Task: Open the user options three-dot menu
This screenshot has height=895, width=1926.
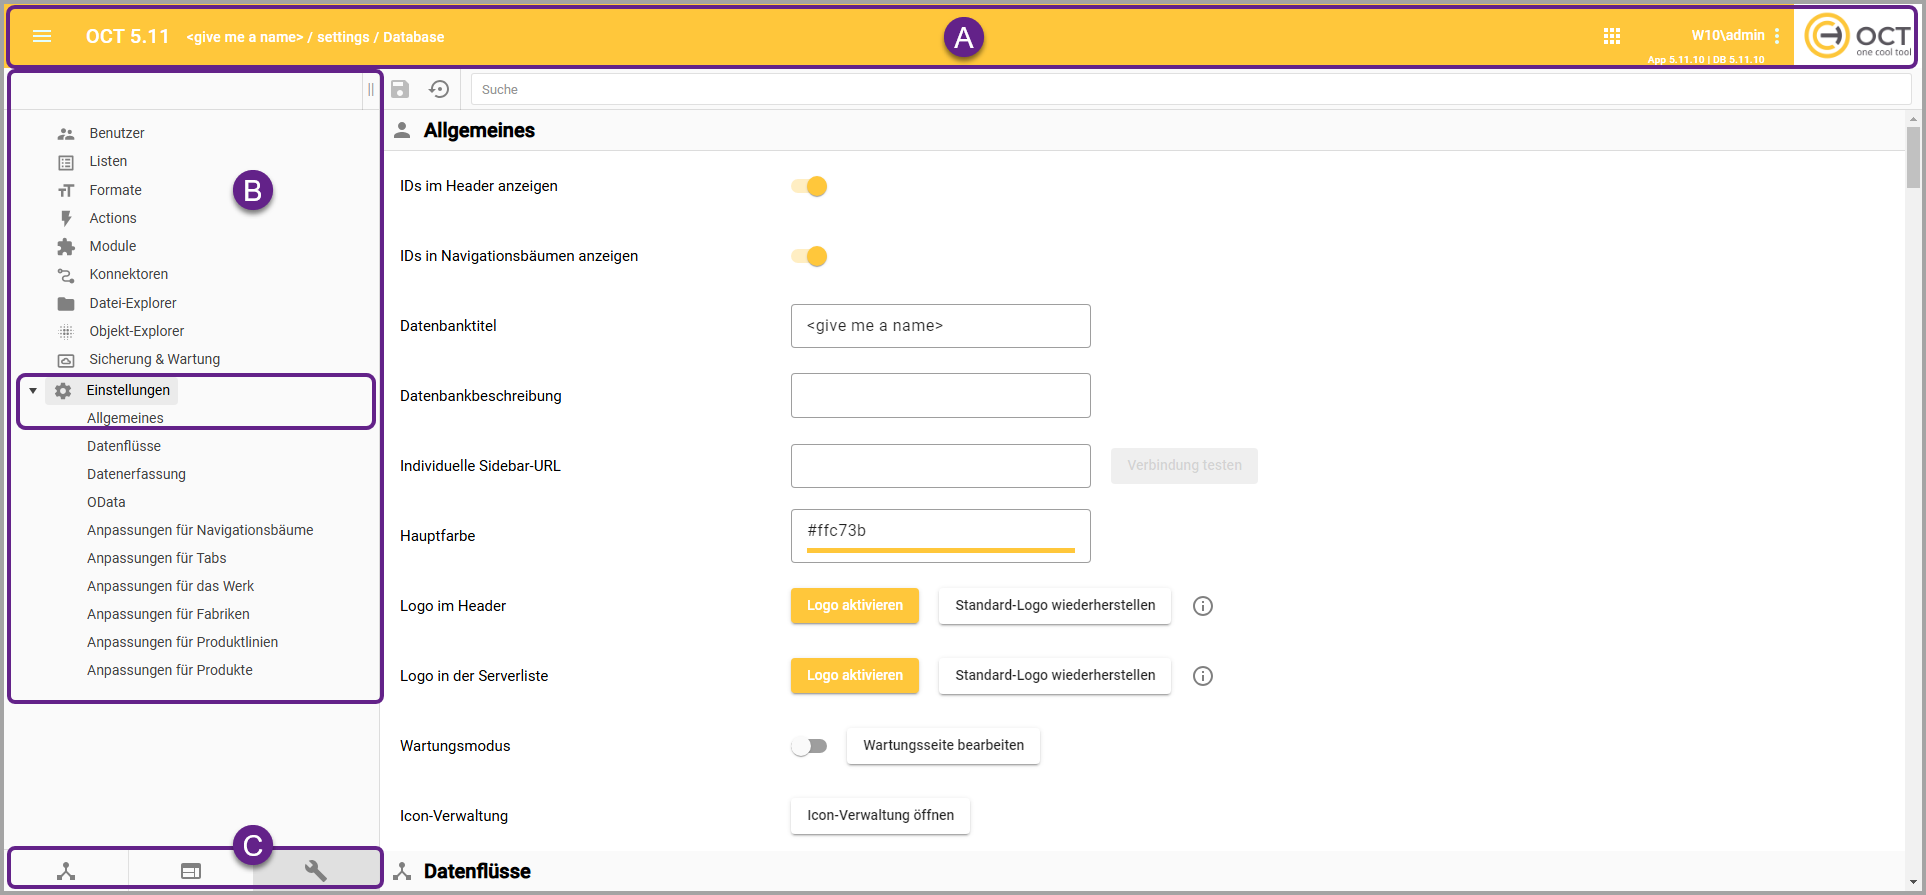Action: (1777, 36)
